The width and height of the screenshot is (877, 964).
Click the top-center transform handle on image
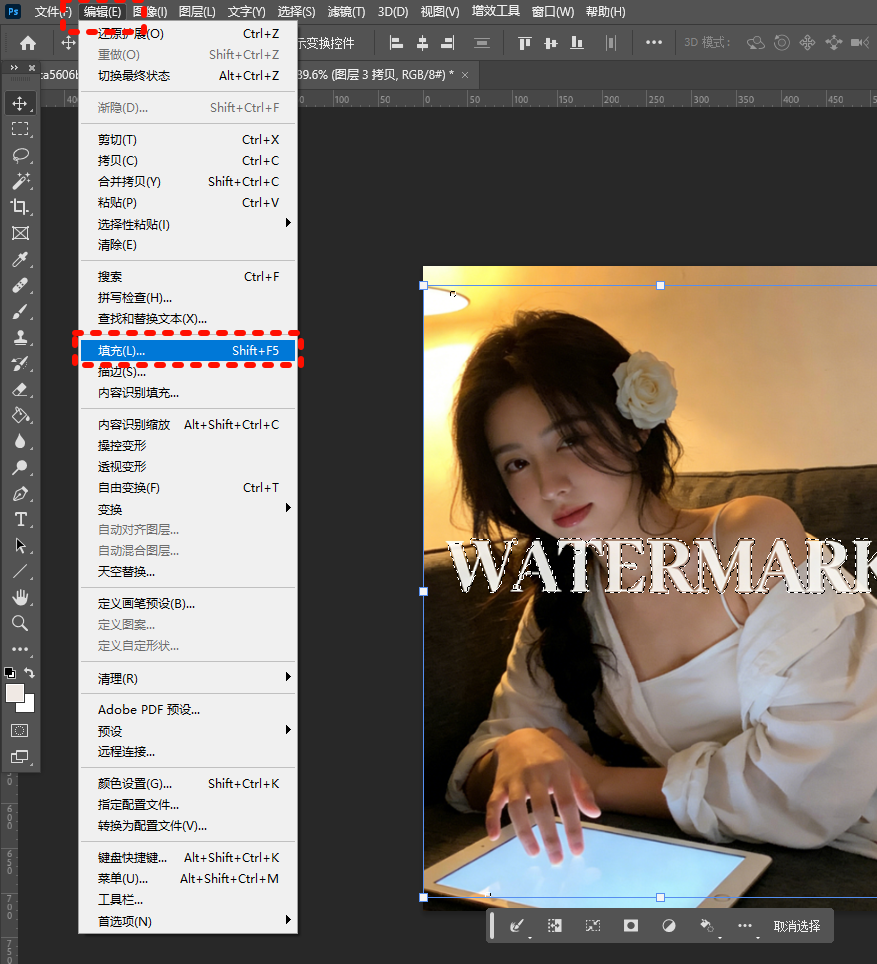click(660, 286)
